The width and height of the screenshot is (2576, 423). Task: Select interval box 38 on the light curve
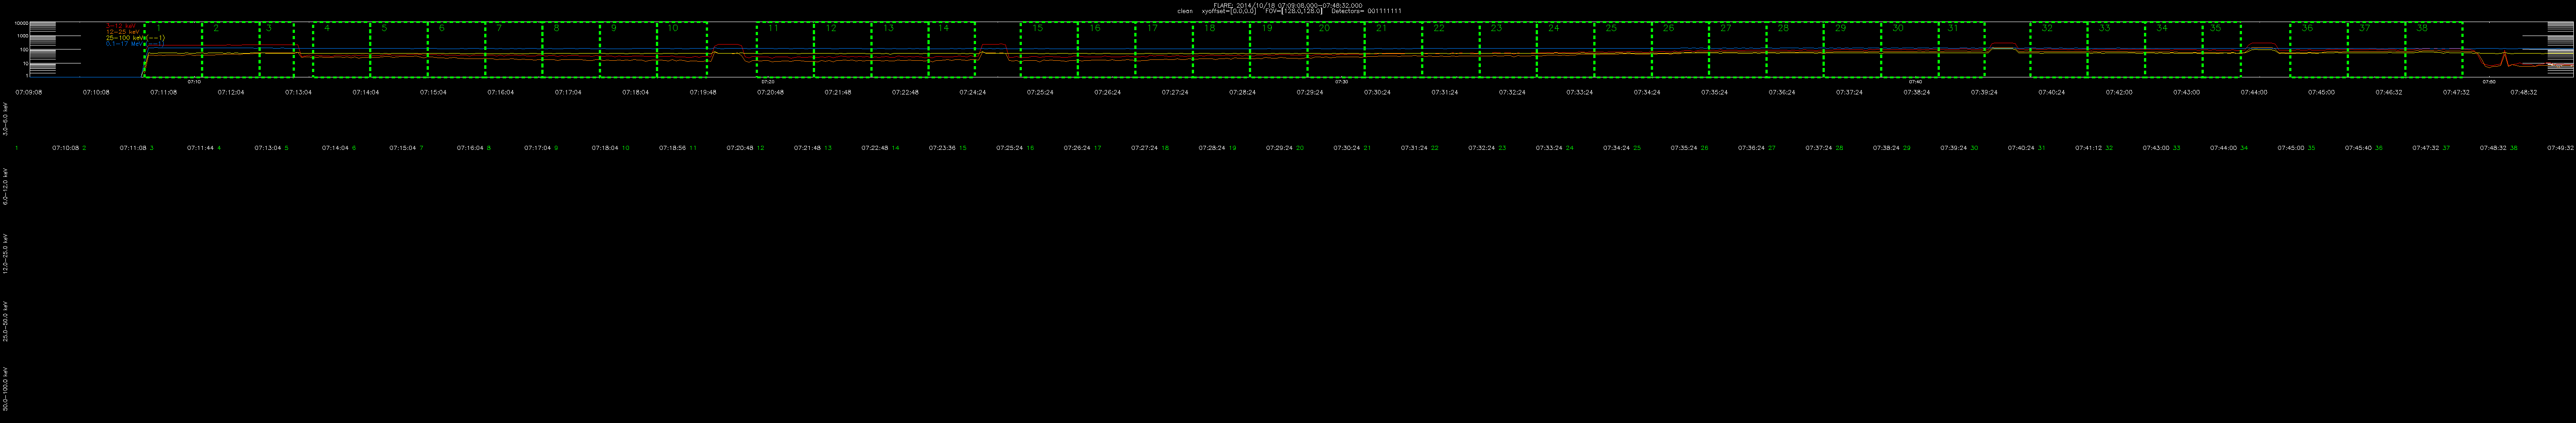pyautogui.click(x=2433, y=49)
